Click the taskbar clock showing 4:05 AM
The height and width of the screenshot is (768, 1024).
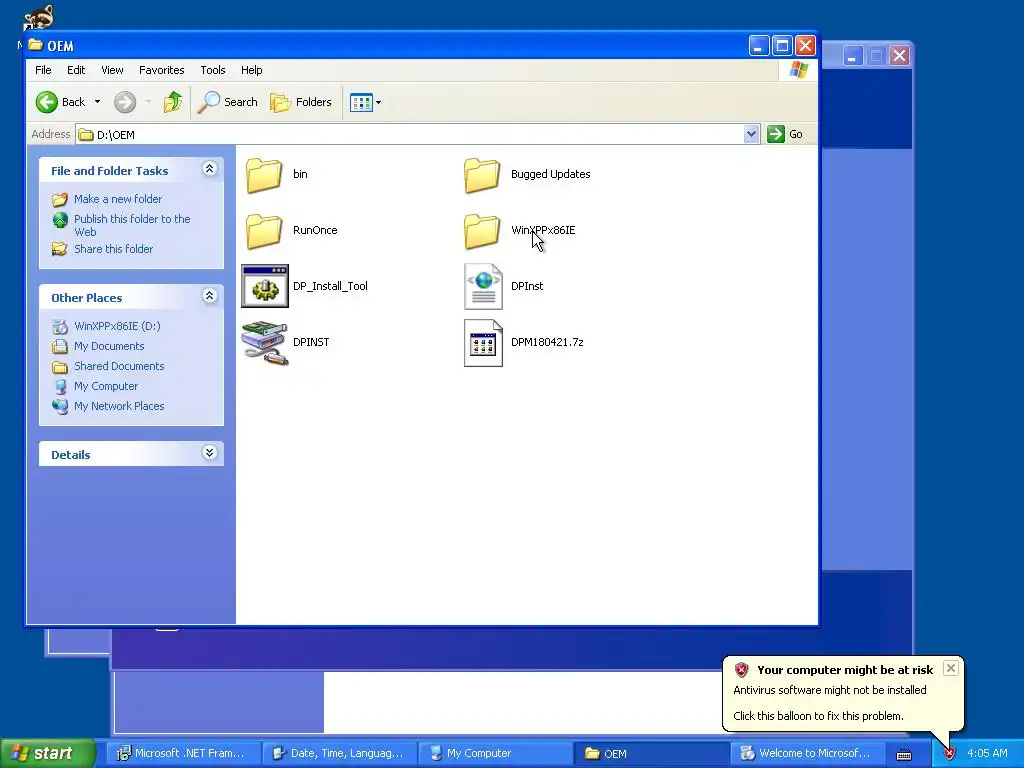987,753
